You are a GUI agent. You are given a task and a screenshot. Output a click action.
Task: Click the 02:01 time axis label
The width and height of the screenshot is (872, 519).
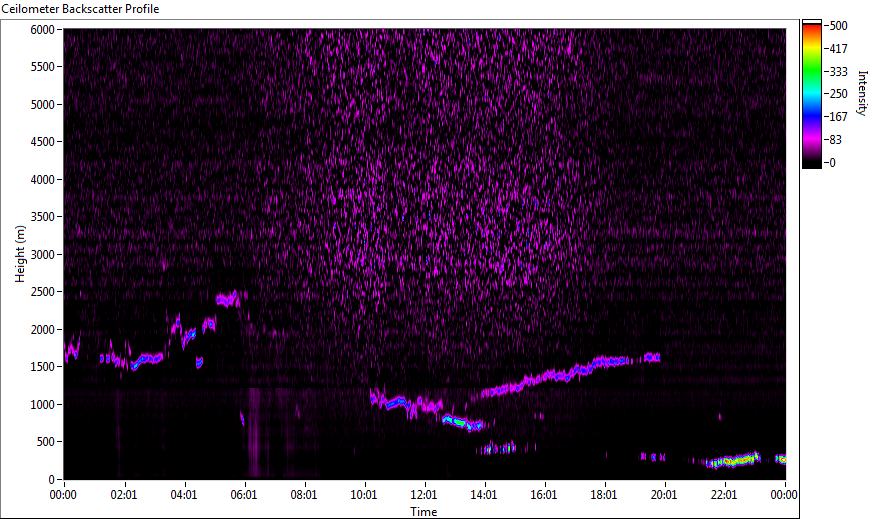click(x=123, y=495)
